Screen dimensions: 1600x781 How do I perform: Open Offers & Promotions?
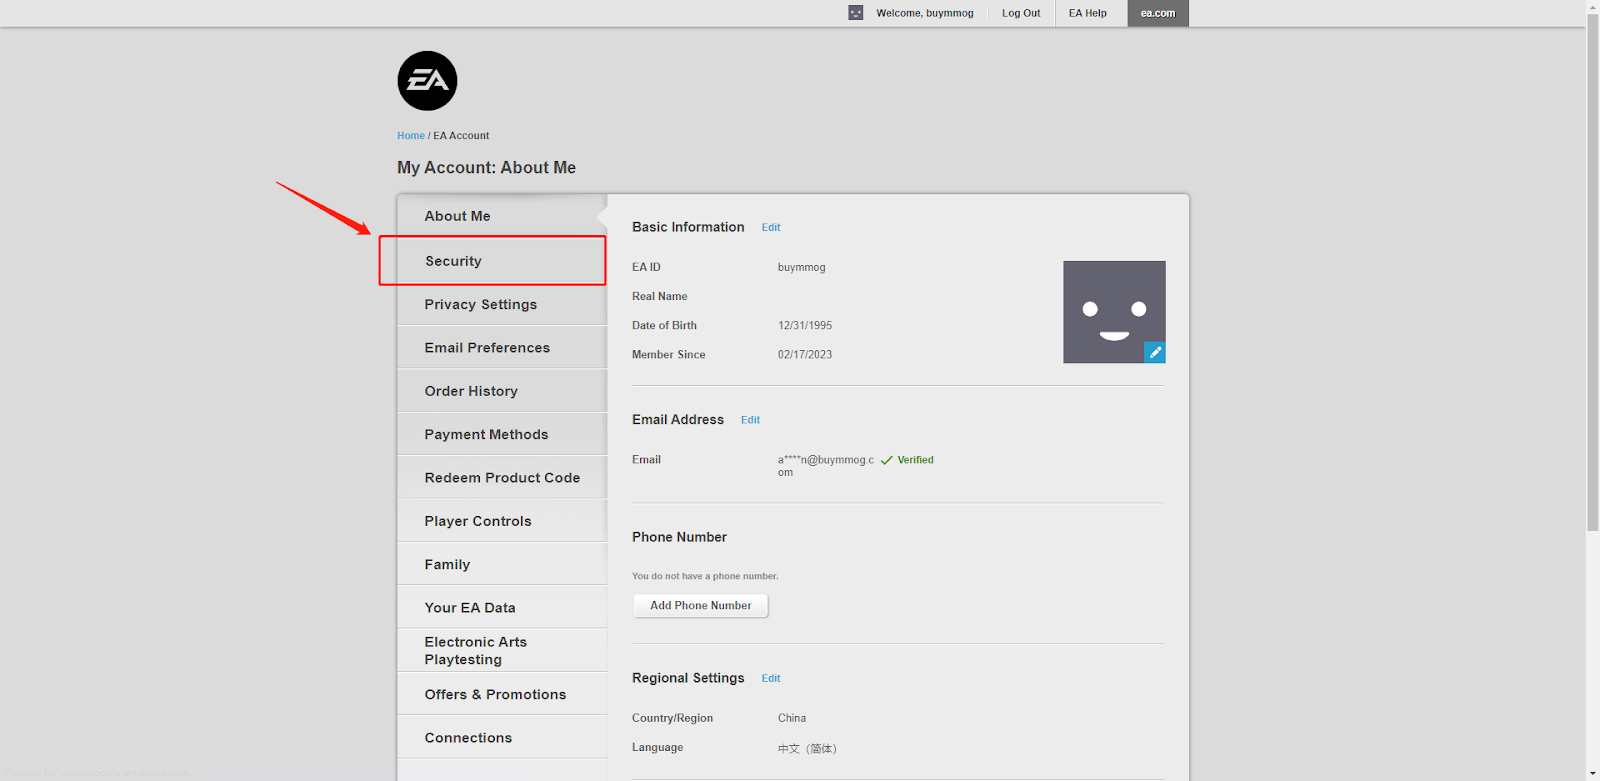tap(502, 694)
